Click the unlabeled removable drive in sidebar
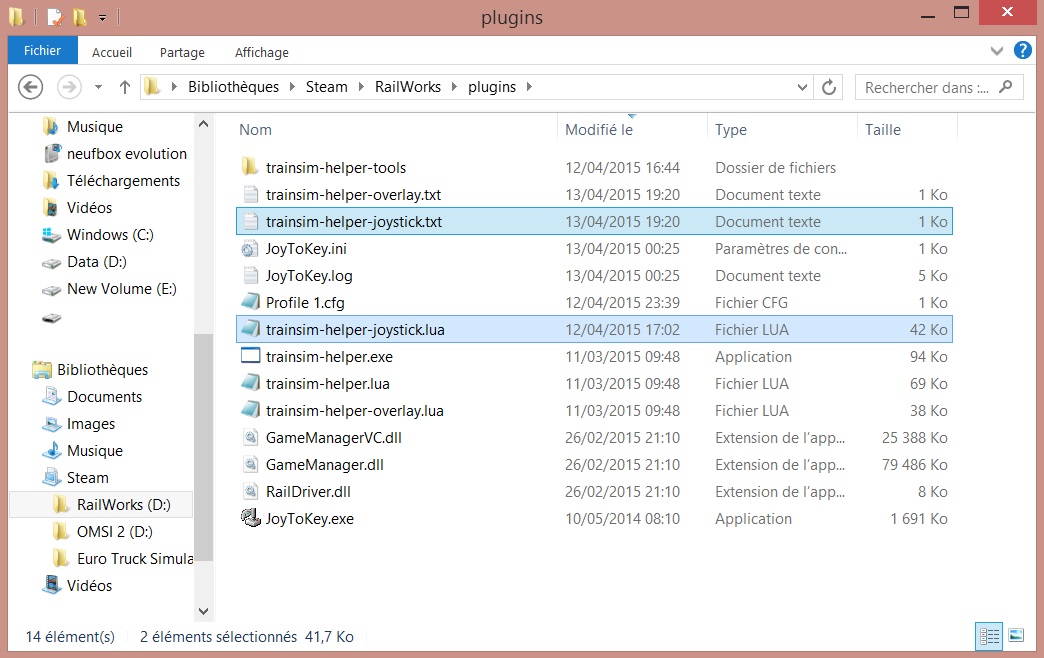 [51, 318]
